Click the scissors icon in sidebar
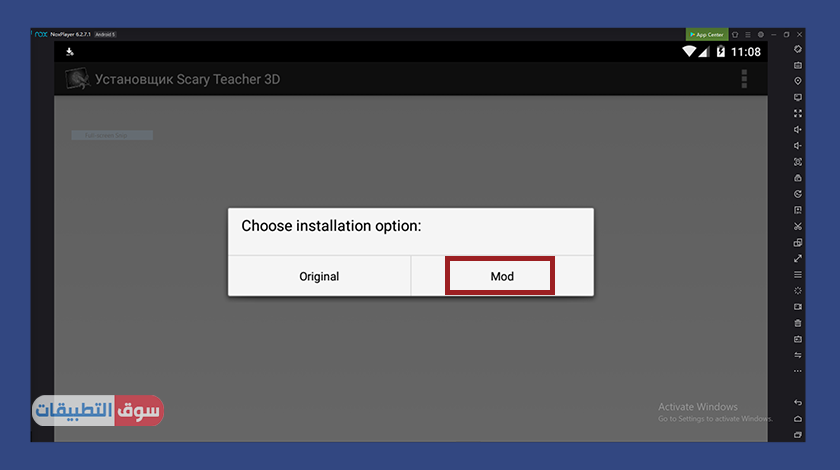Image resolution: width=840 pixels, height=470 pixels. [x=798, y=226]
